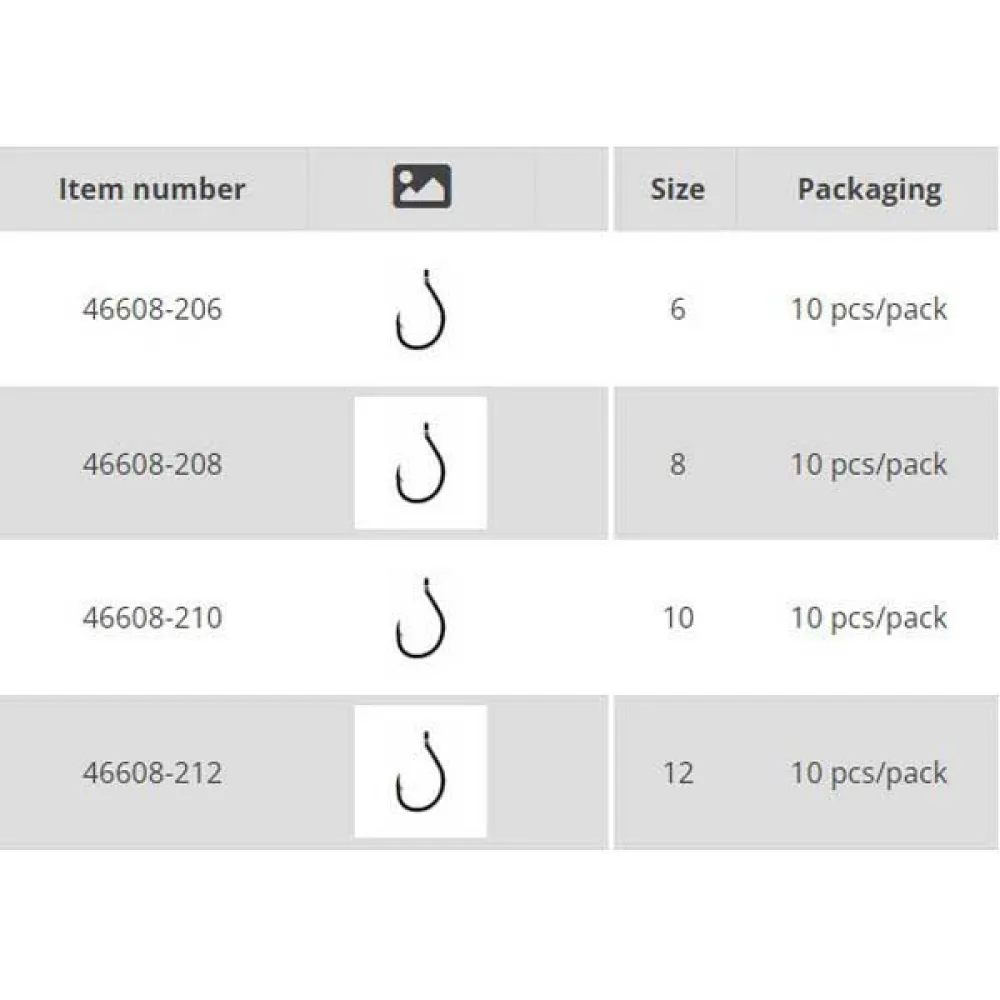Select the size 10 cell

[x=677, y=617]
